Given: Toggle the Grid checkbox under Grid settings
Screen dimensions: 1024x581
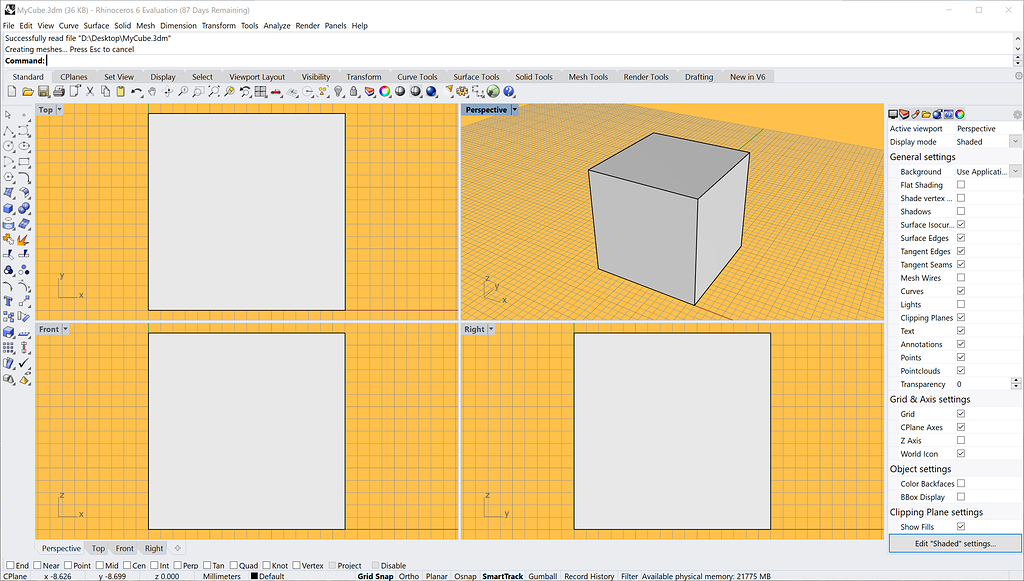Looking at the screenshot, I should tap(961, 413).
